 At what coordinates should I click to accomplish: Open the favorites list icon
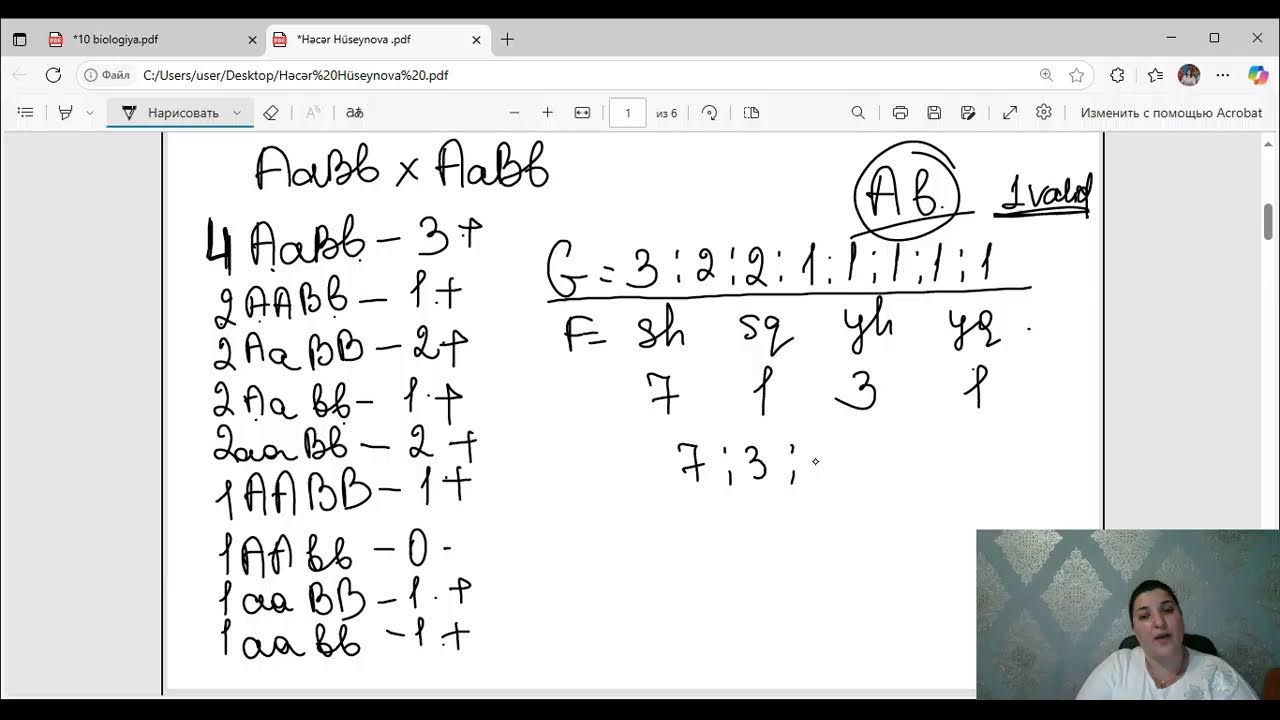click(x=1155, y=75)
